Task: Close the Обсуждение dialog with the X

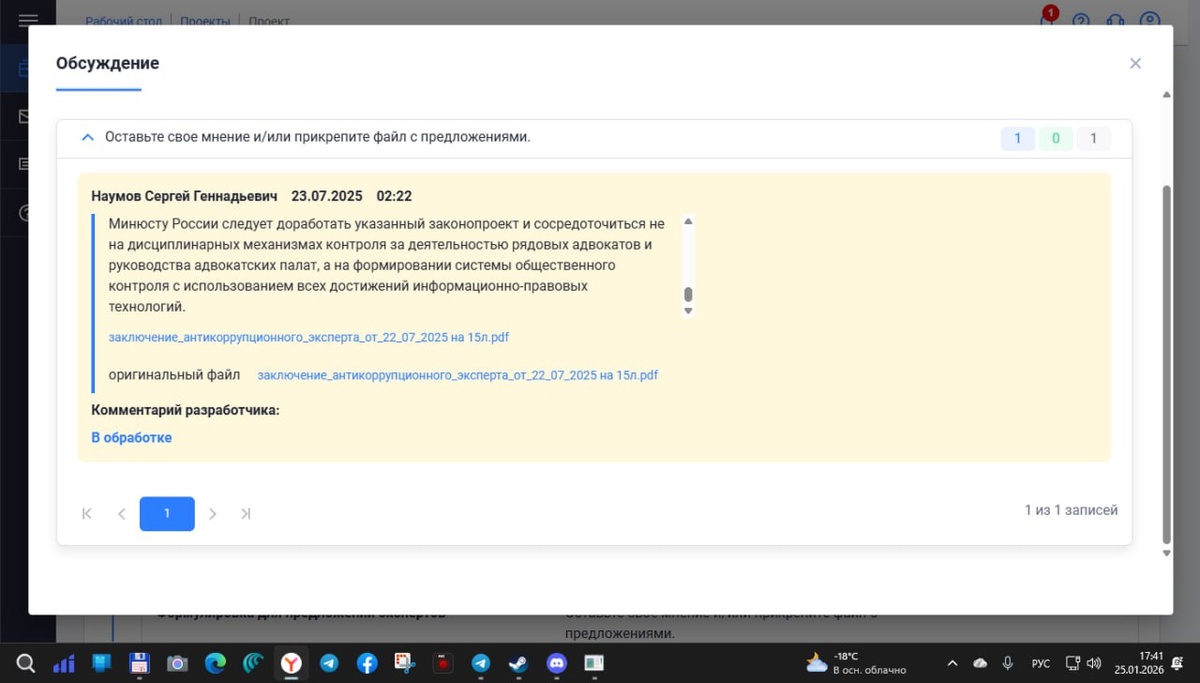Action: 1135,63
